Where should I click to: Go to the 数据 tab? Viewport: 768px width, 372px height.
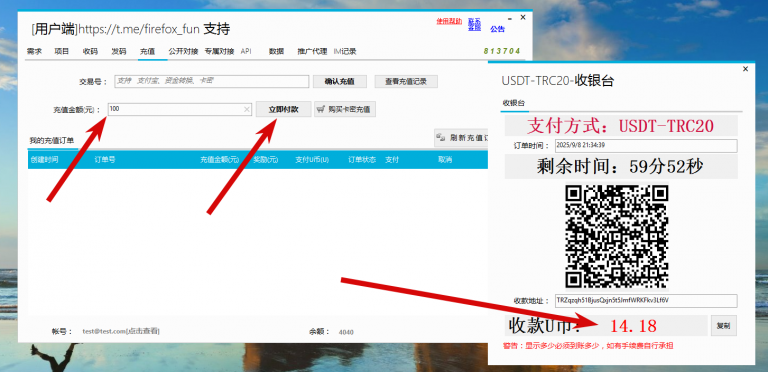tap(276, 51)
